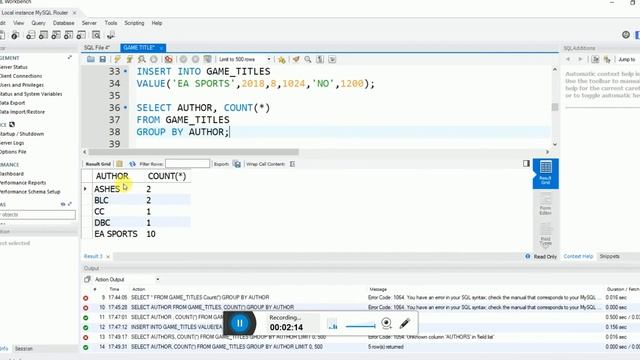The image size is (640, 360).
Task: Open Performance Schema Setup
Action: pyautogui.click(x=30, y=191)
